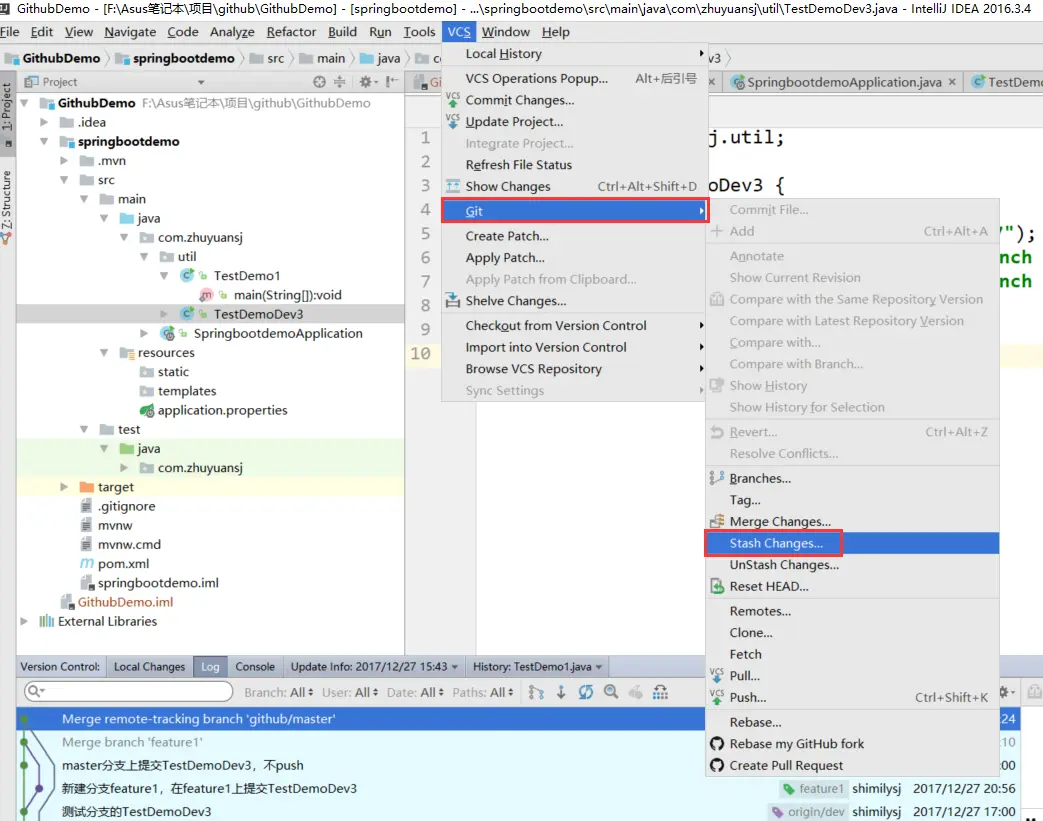Select the GithubDemo.iml file
1043x821 pixels.
point(125,602)
